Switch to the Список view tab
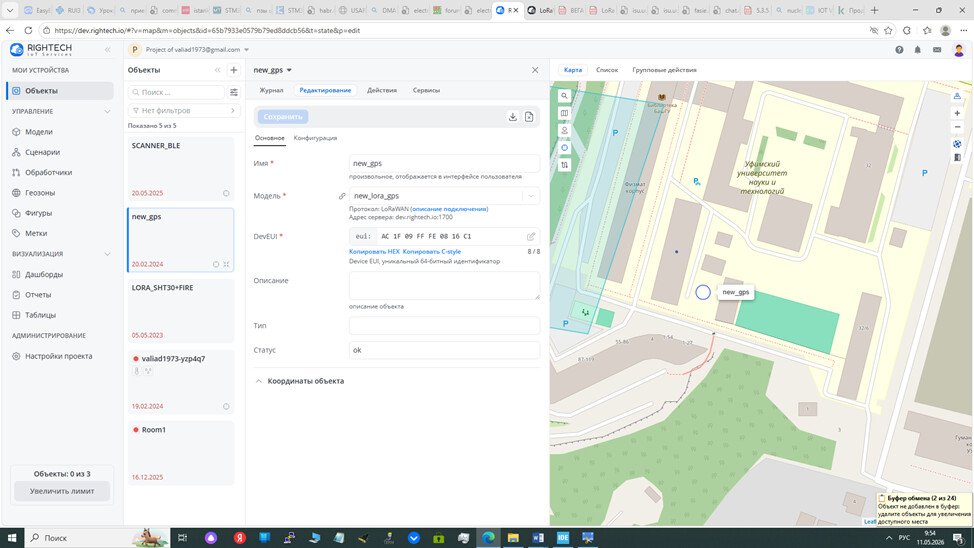Image resolution: width=974 pixels, height=548 pixels. pos(607,70)
